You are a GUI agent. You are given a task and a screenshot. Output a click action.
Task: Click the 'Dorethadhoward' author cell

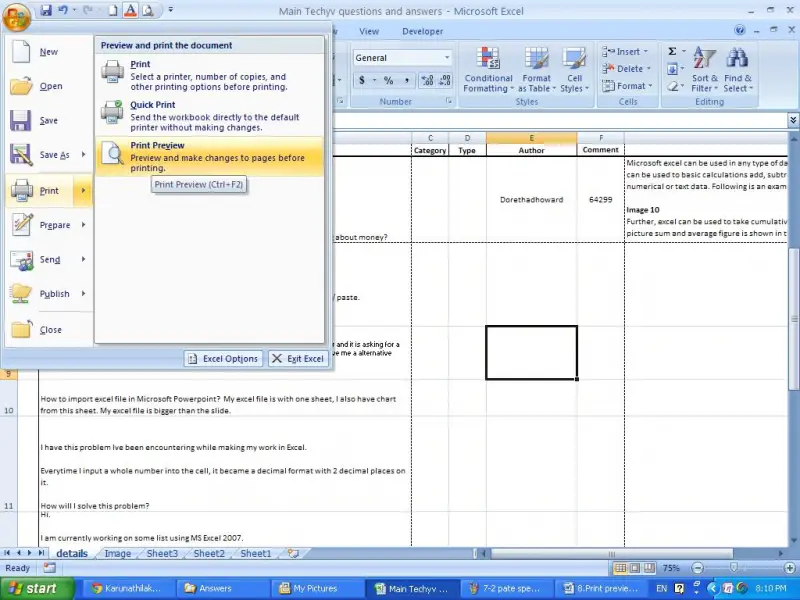tap(532, 199)
